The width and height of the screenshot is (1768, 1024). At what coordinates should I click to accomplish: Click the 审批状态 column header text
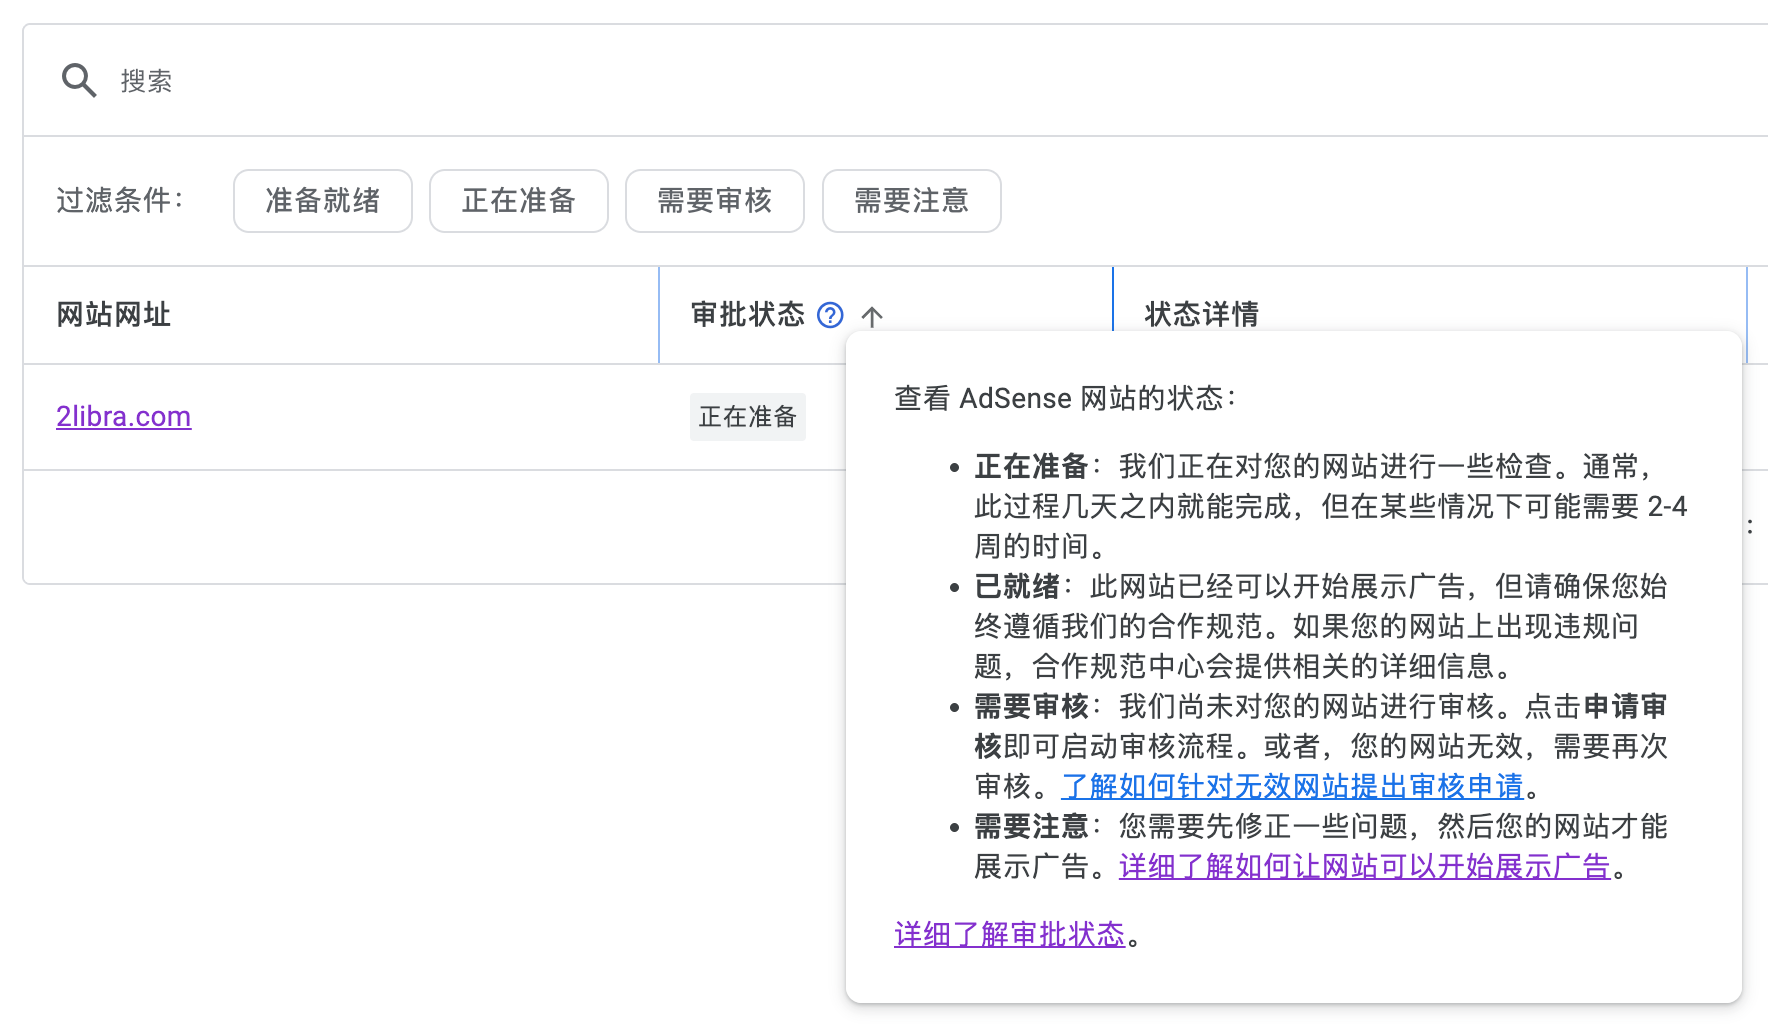pos(748,315)
